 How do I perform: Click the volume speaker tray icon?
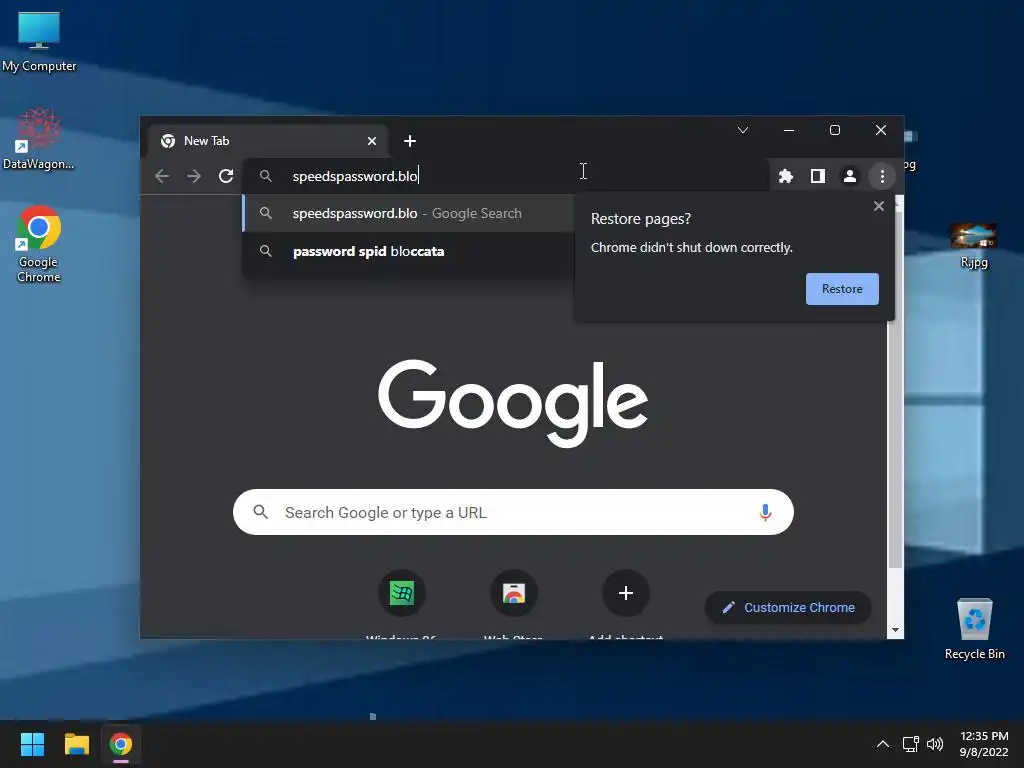pyautogui.click(x=935, y=744)
